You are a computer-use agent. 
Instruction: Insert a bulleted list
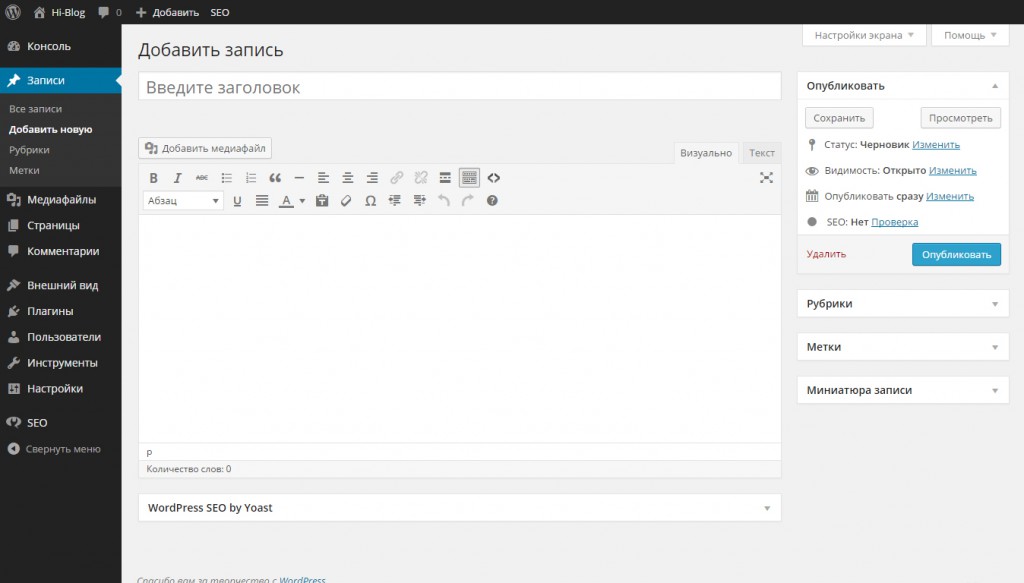click(227, 178)
